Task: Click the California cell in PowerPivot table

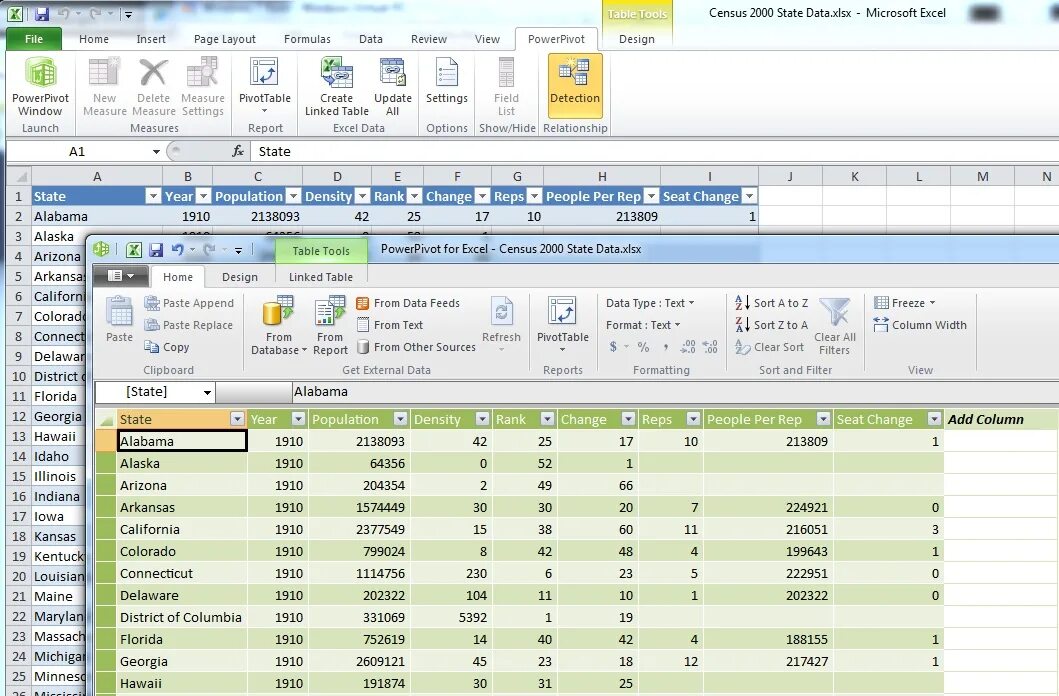Action: coord(182,529)
